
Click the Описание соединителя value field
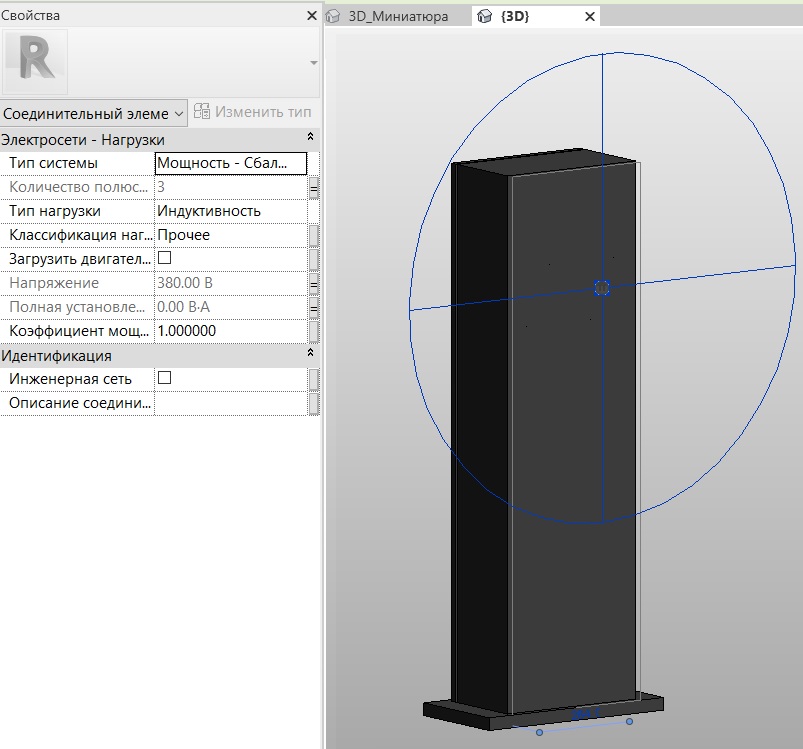(x=230, y=403)
